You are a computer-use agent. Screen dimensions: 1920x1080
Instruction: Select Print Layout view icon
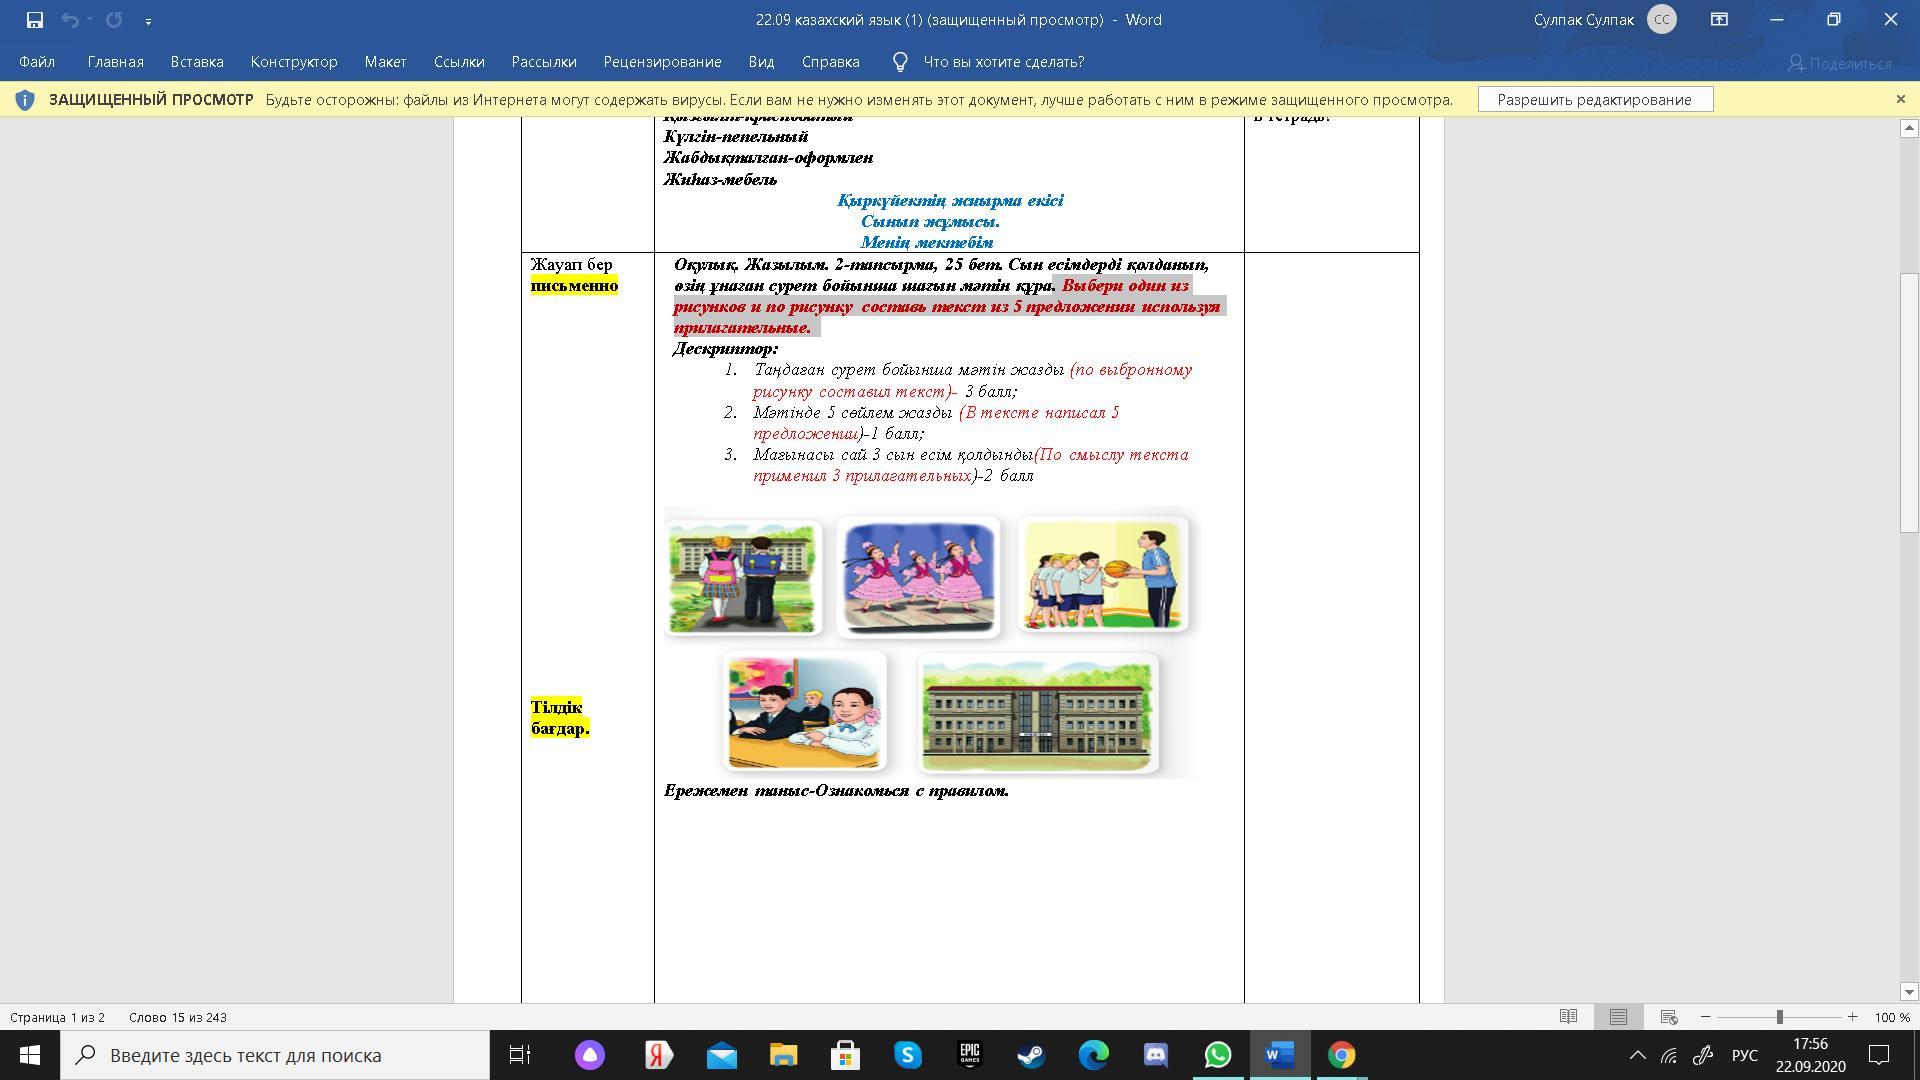tap(1618, 1017)
